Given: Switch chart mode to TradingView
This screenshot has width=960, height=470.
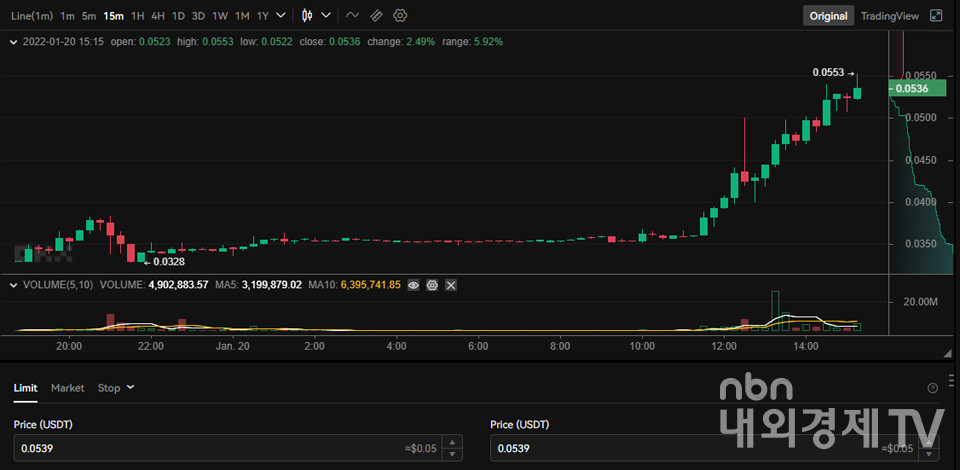Looking at the screenshot, I should (x=889, y=16).
